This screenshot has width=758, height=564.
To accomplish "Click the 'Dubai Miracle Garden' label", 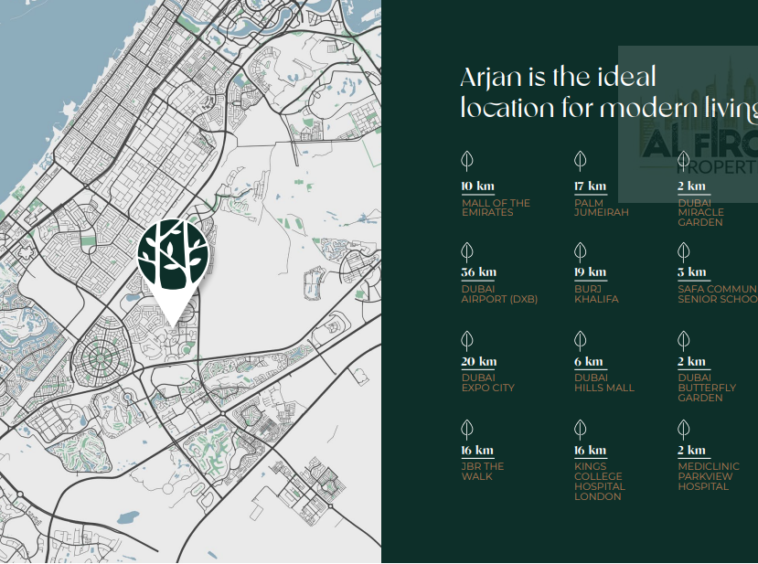I will [700, 213].
